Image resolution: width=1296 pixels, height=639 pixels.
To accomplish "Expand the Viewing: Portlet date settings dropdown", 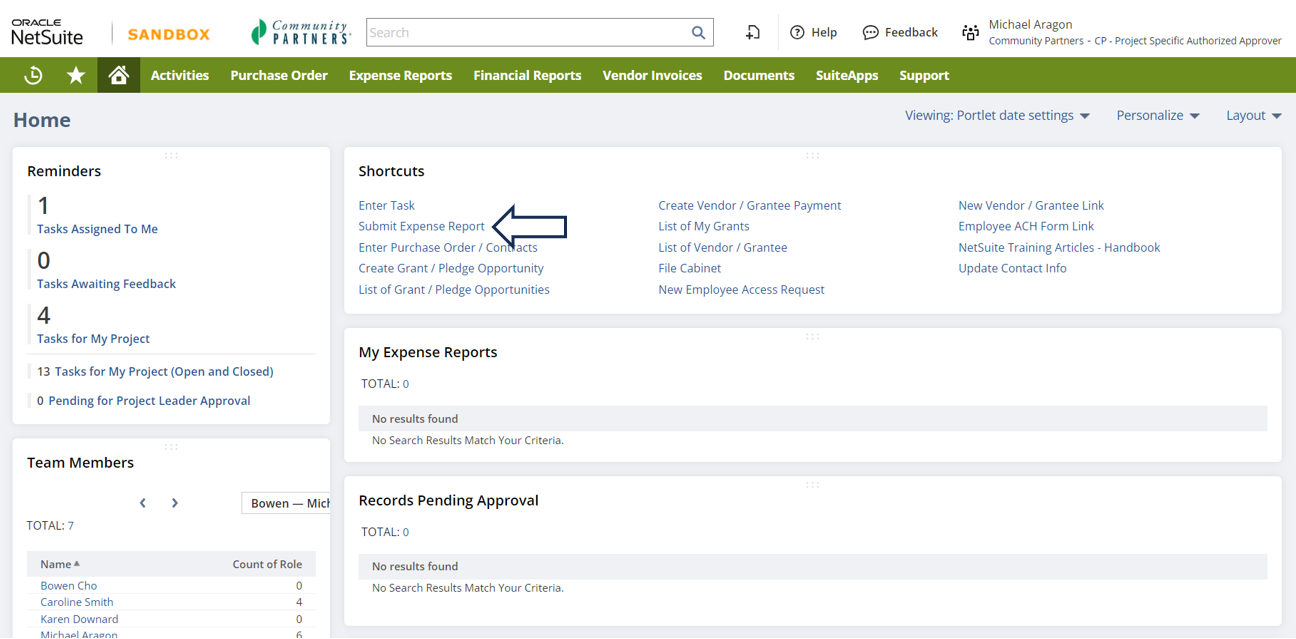I will tap(997, 116).
